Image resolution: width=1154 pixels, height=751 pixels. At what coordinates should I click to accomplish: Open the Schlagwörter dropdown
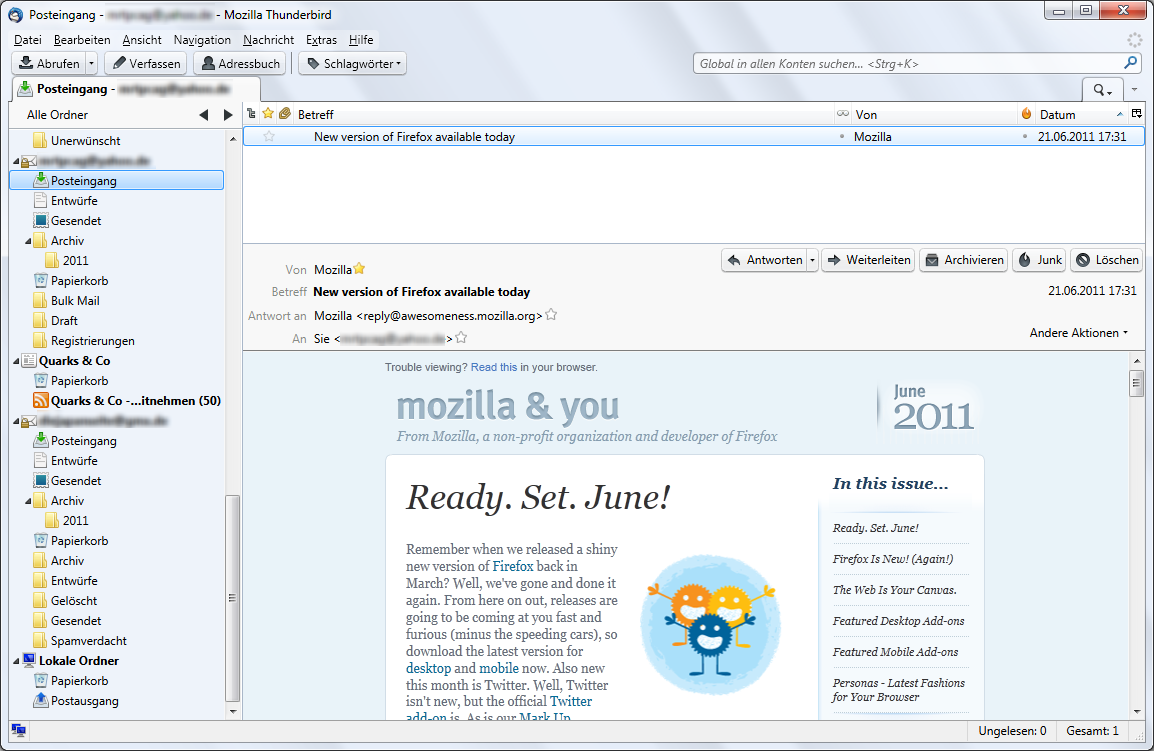354,64
